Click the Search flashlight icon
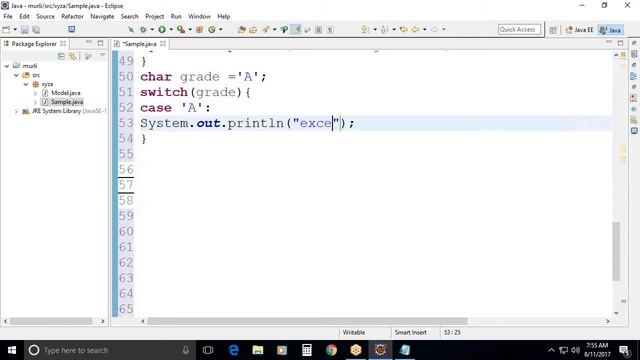 click(x=266, y=29)
